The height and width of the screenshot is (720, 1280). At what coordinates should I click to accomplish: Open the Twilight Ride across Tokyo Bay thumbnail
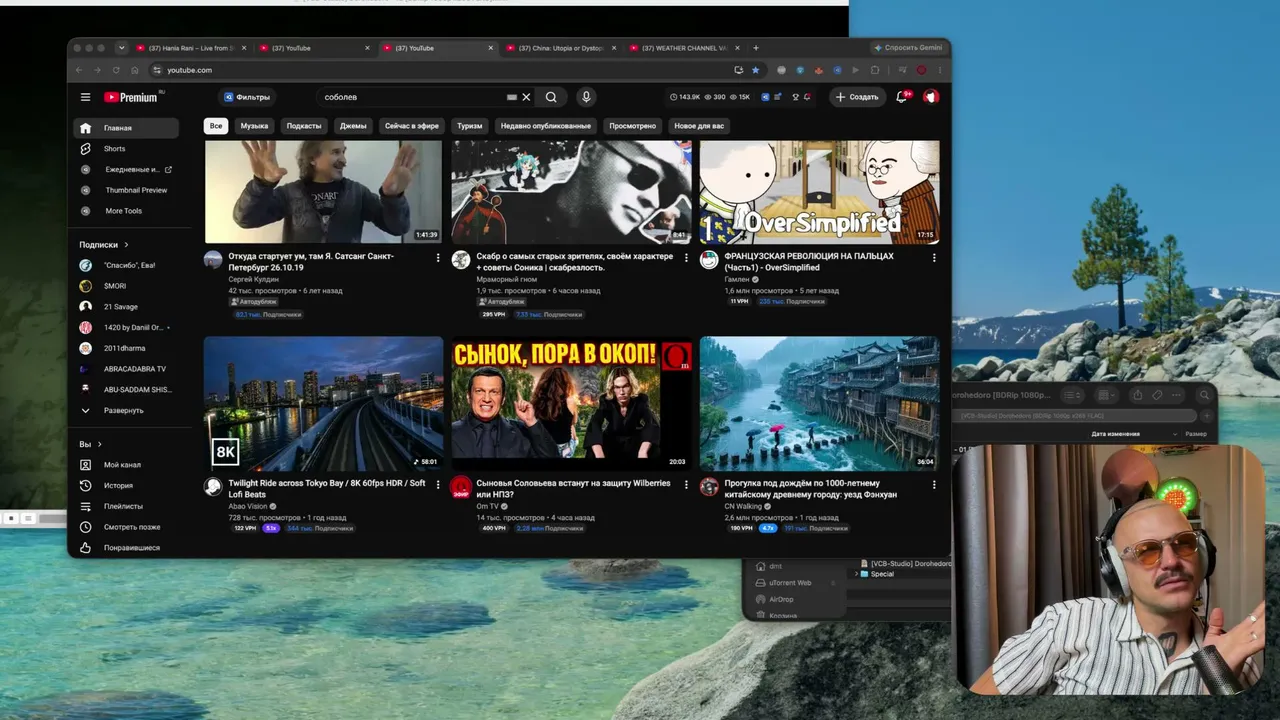(x=323, y=403)
